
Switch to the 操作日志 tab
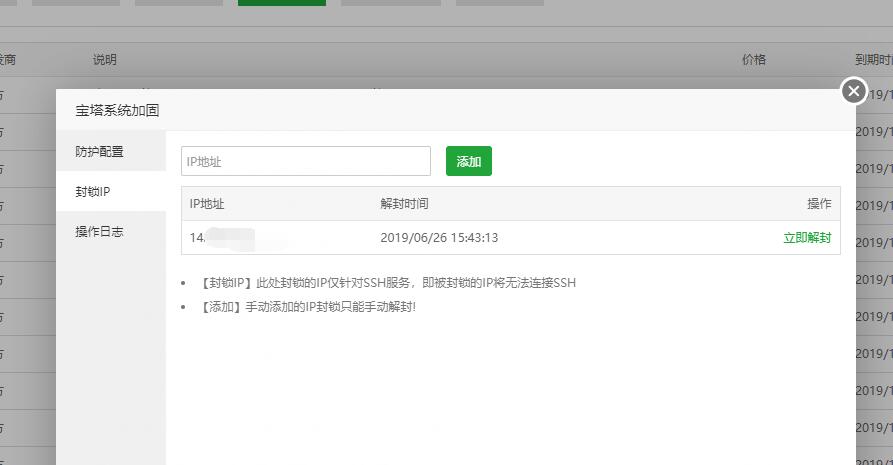point(111,231)
